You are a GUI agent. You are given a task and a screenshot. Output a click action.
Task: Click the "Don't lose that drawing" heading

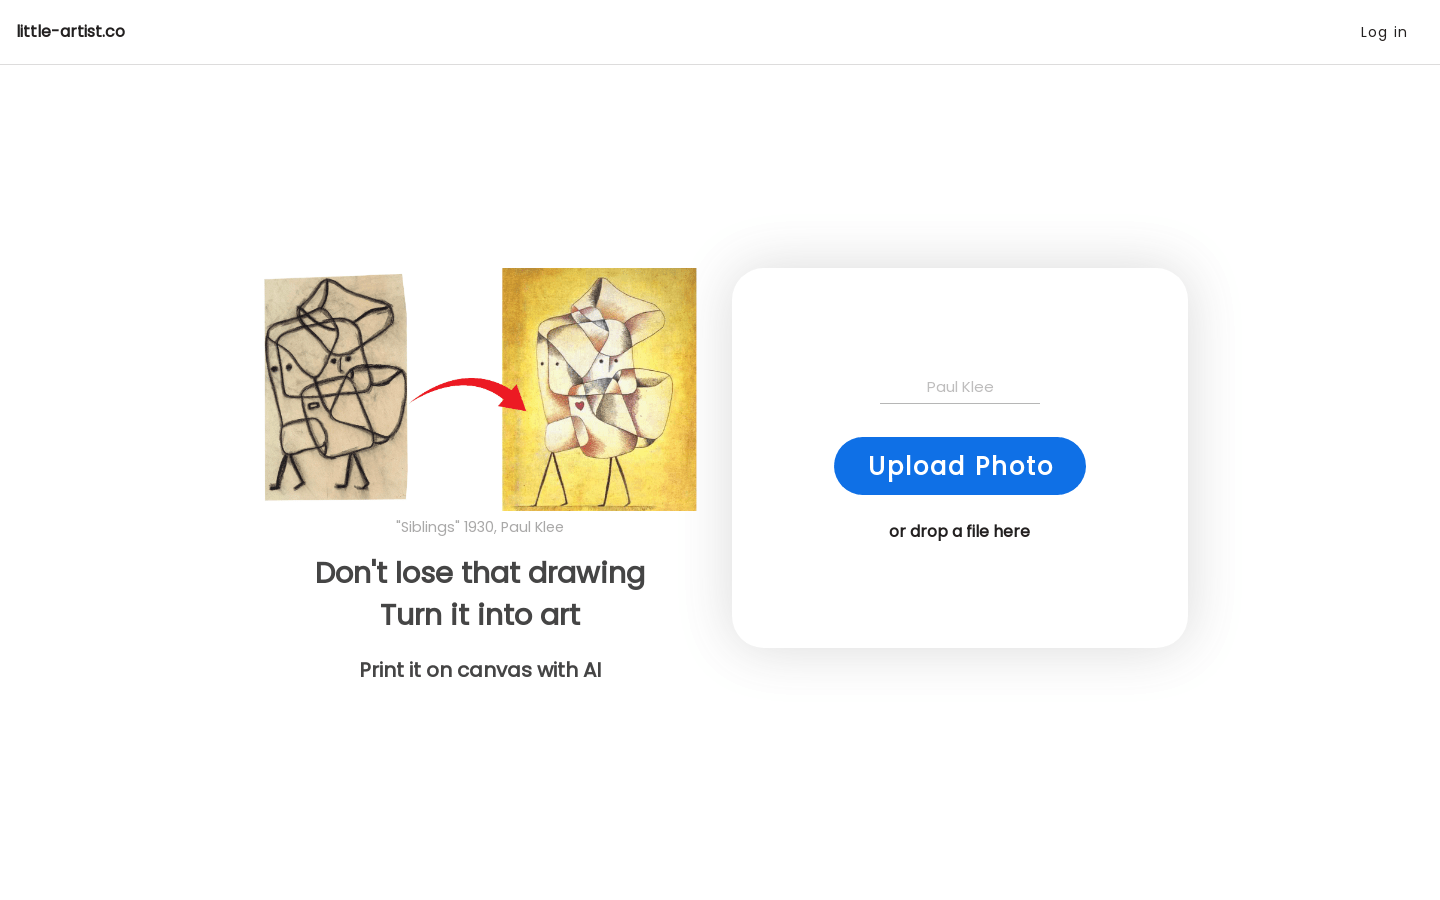pos(480,573)
